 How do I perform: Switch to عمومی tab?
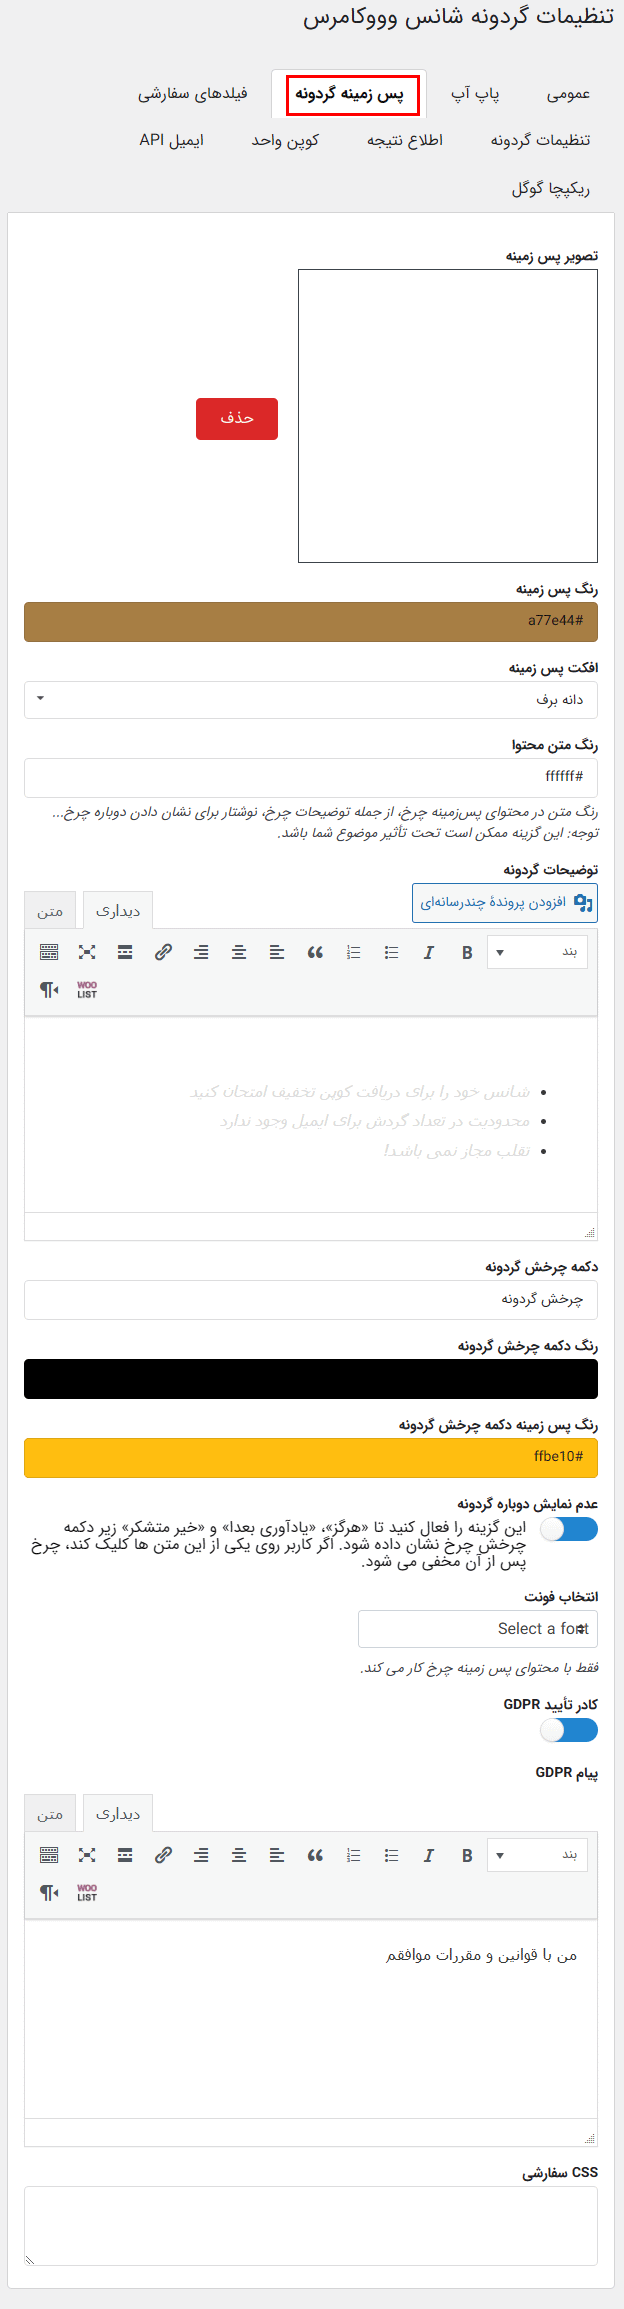(x=568, y=94)
